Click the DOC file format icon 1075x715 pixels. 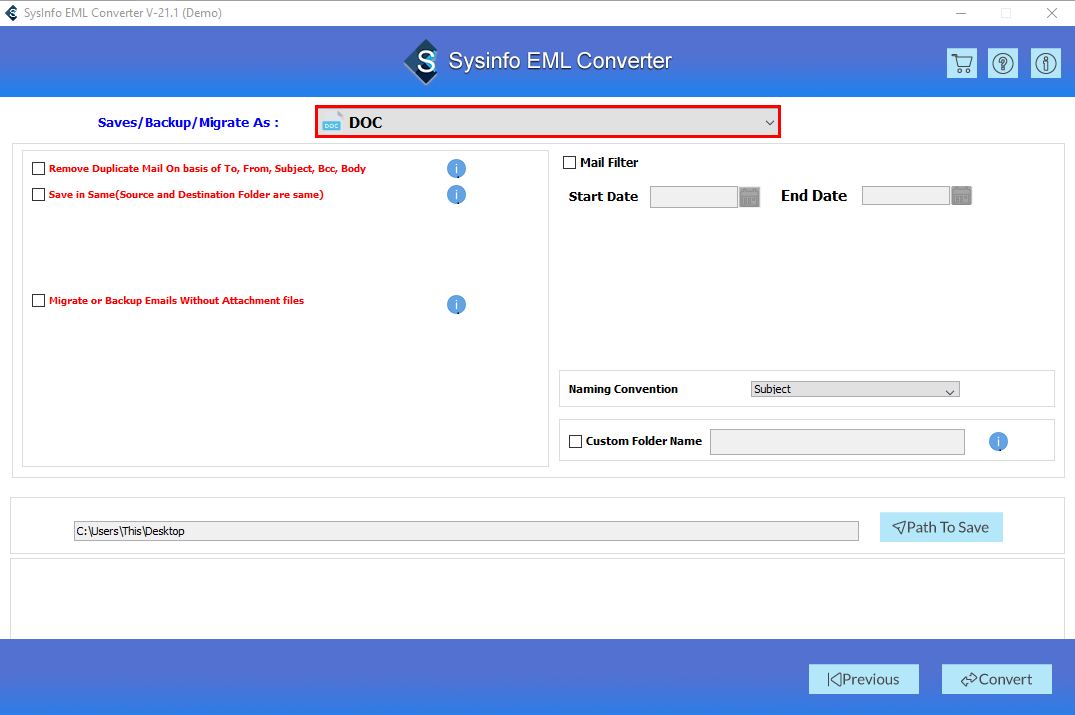click(x=332, y=122)
